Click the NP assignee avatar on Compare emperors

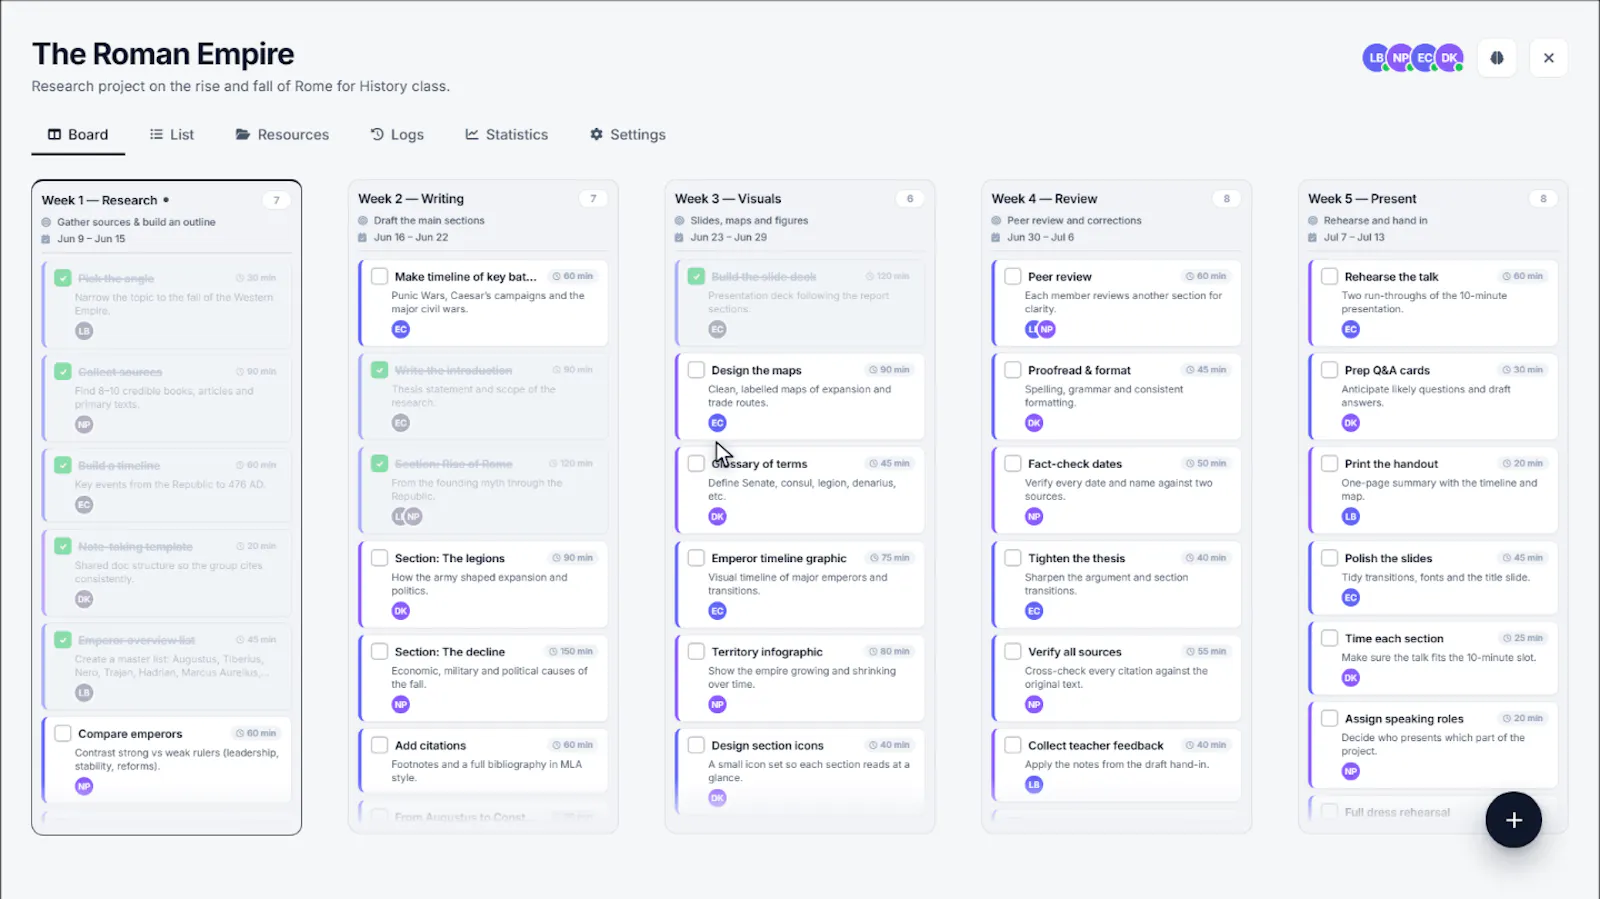(84, 787)
